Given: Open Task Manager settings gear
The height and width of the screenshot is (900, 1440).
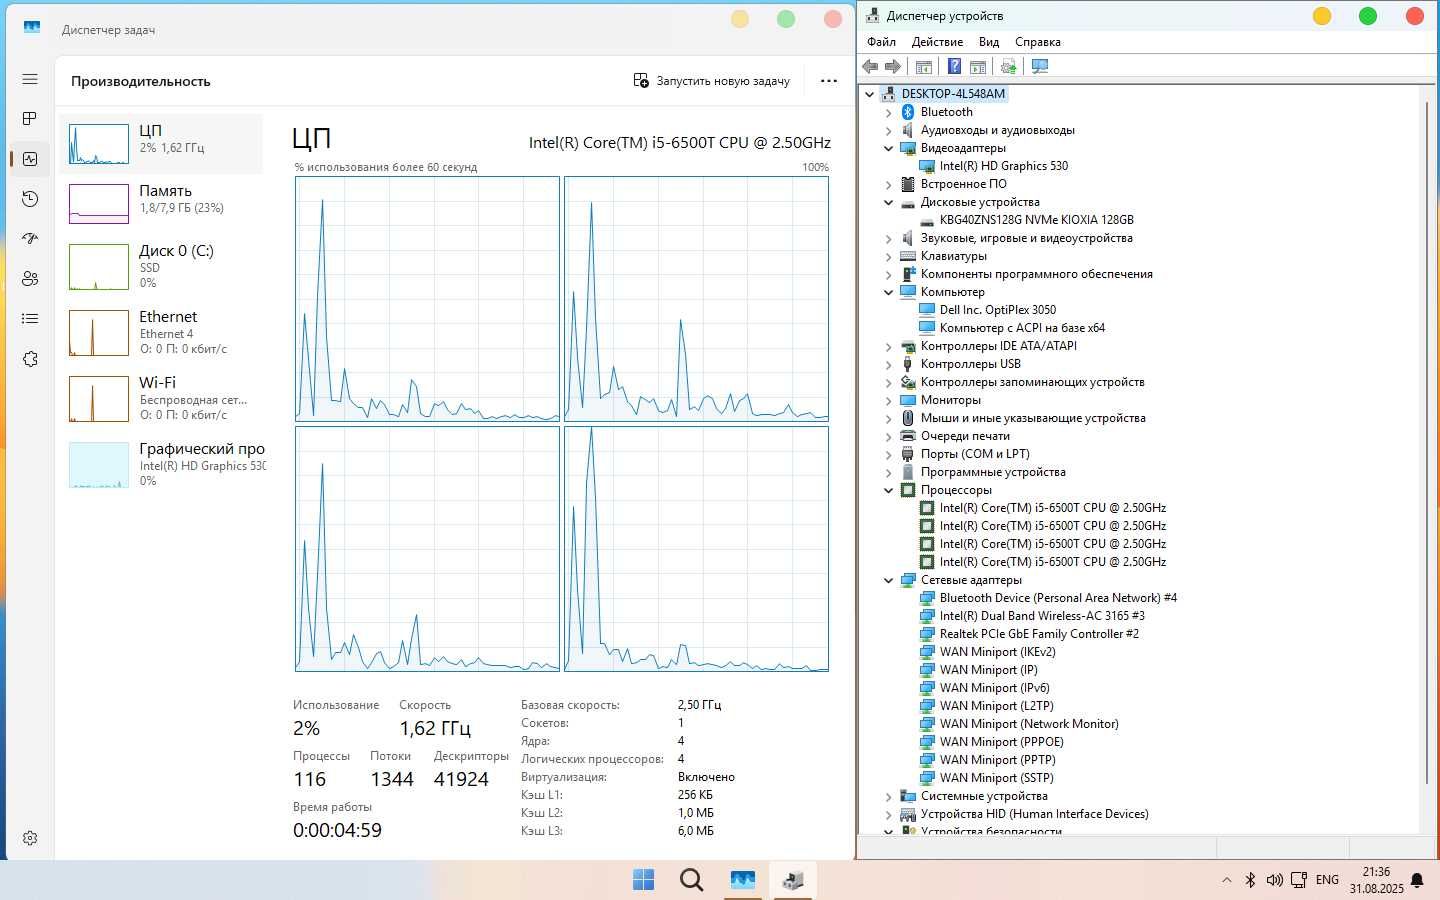Looking at the screenshot, I should click(30, 838).
